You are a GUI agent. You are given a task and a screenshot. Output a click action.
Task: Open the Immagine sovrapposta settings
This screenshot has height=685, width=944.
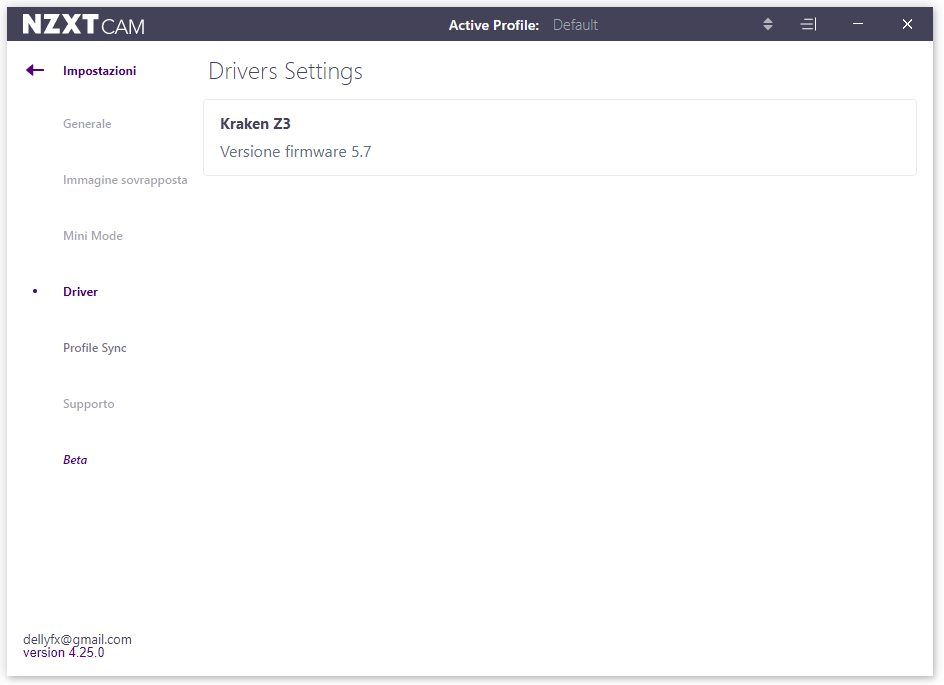tap(125, 180)
